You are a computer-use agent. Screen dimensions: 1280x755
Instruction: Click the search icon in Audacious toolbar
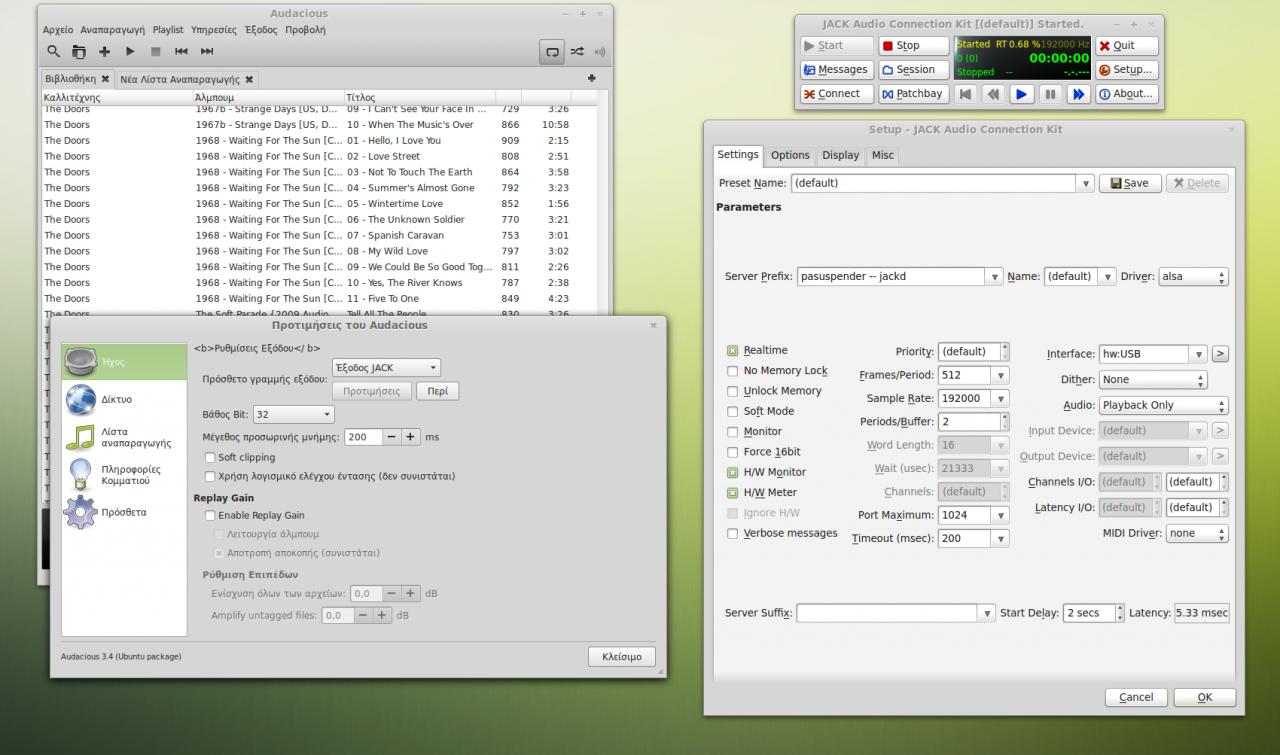click(x=54, y=52)
